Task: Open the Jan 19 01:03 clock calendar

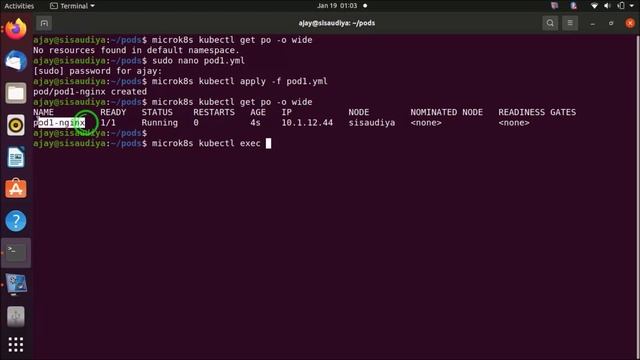Action: [x=337, y=6]
